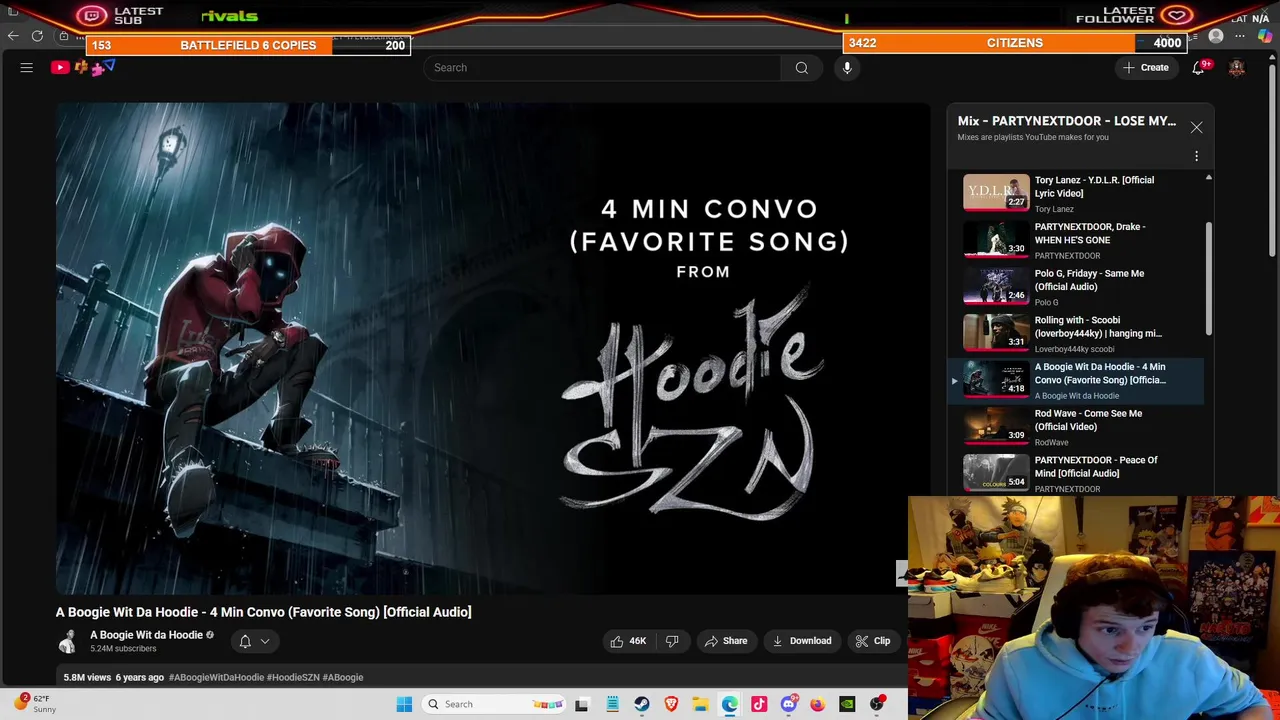Focus the YouTube search field

tap(601, 68)
